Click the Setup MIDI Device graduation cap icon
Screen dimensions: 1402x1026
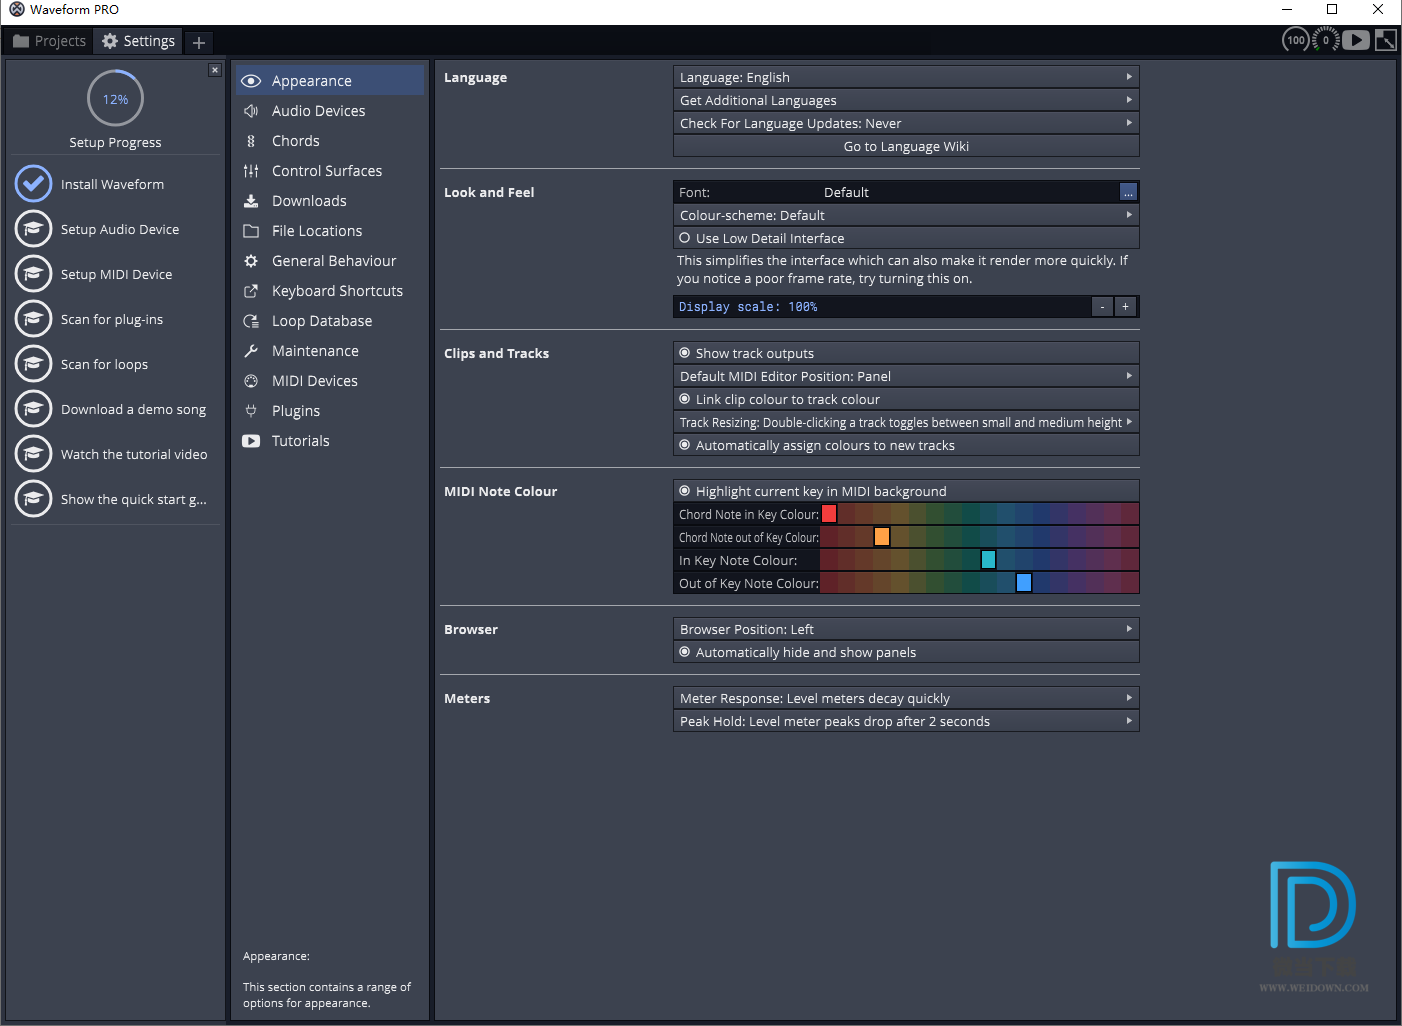pos(33,274)
